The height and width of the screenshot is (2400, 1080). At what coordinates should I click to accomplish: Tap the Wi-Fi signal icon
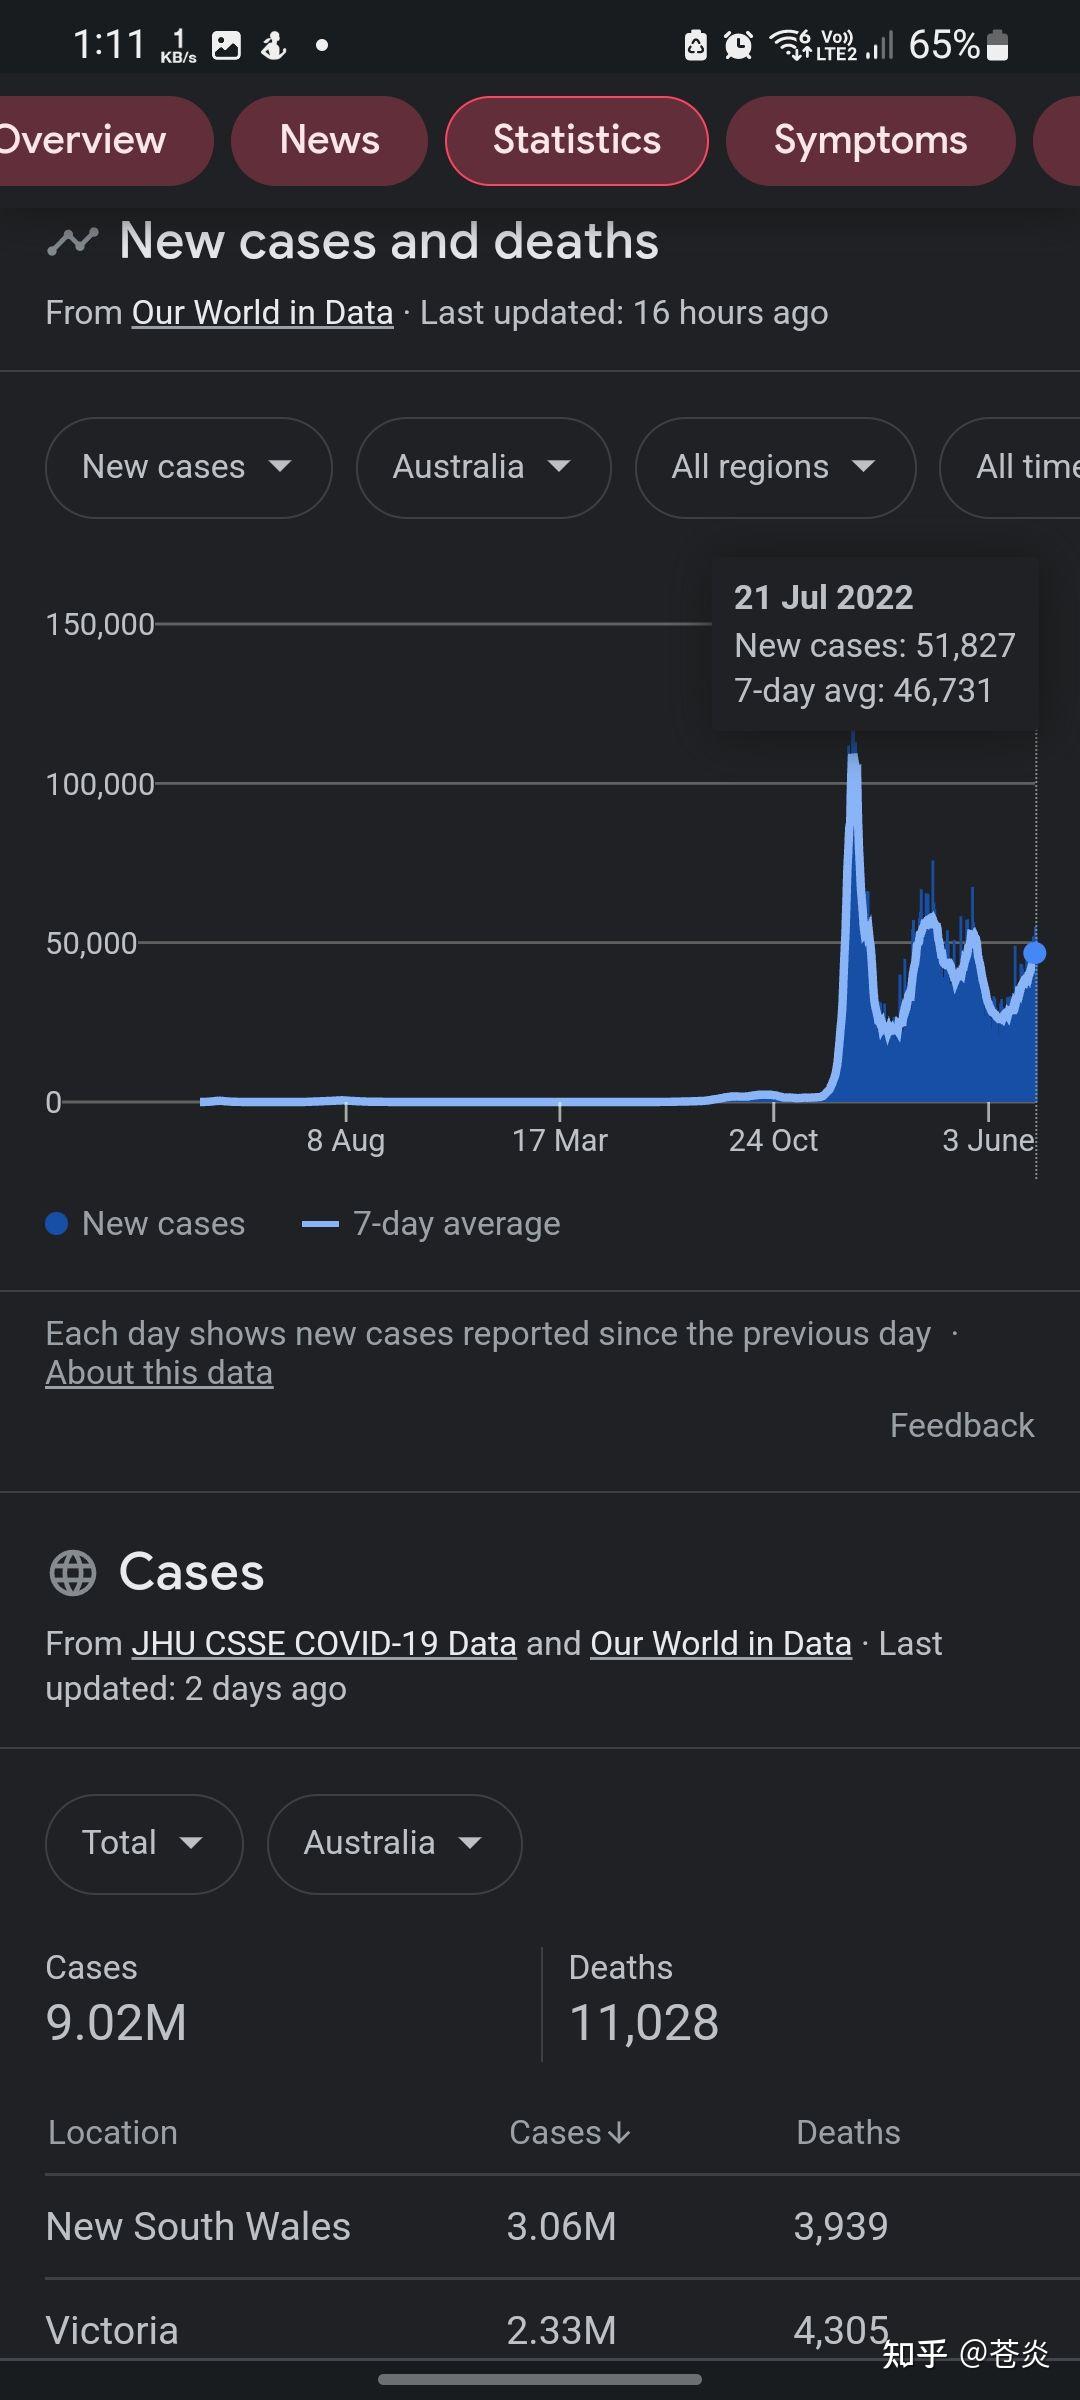point(790,45)
